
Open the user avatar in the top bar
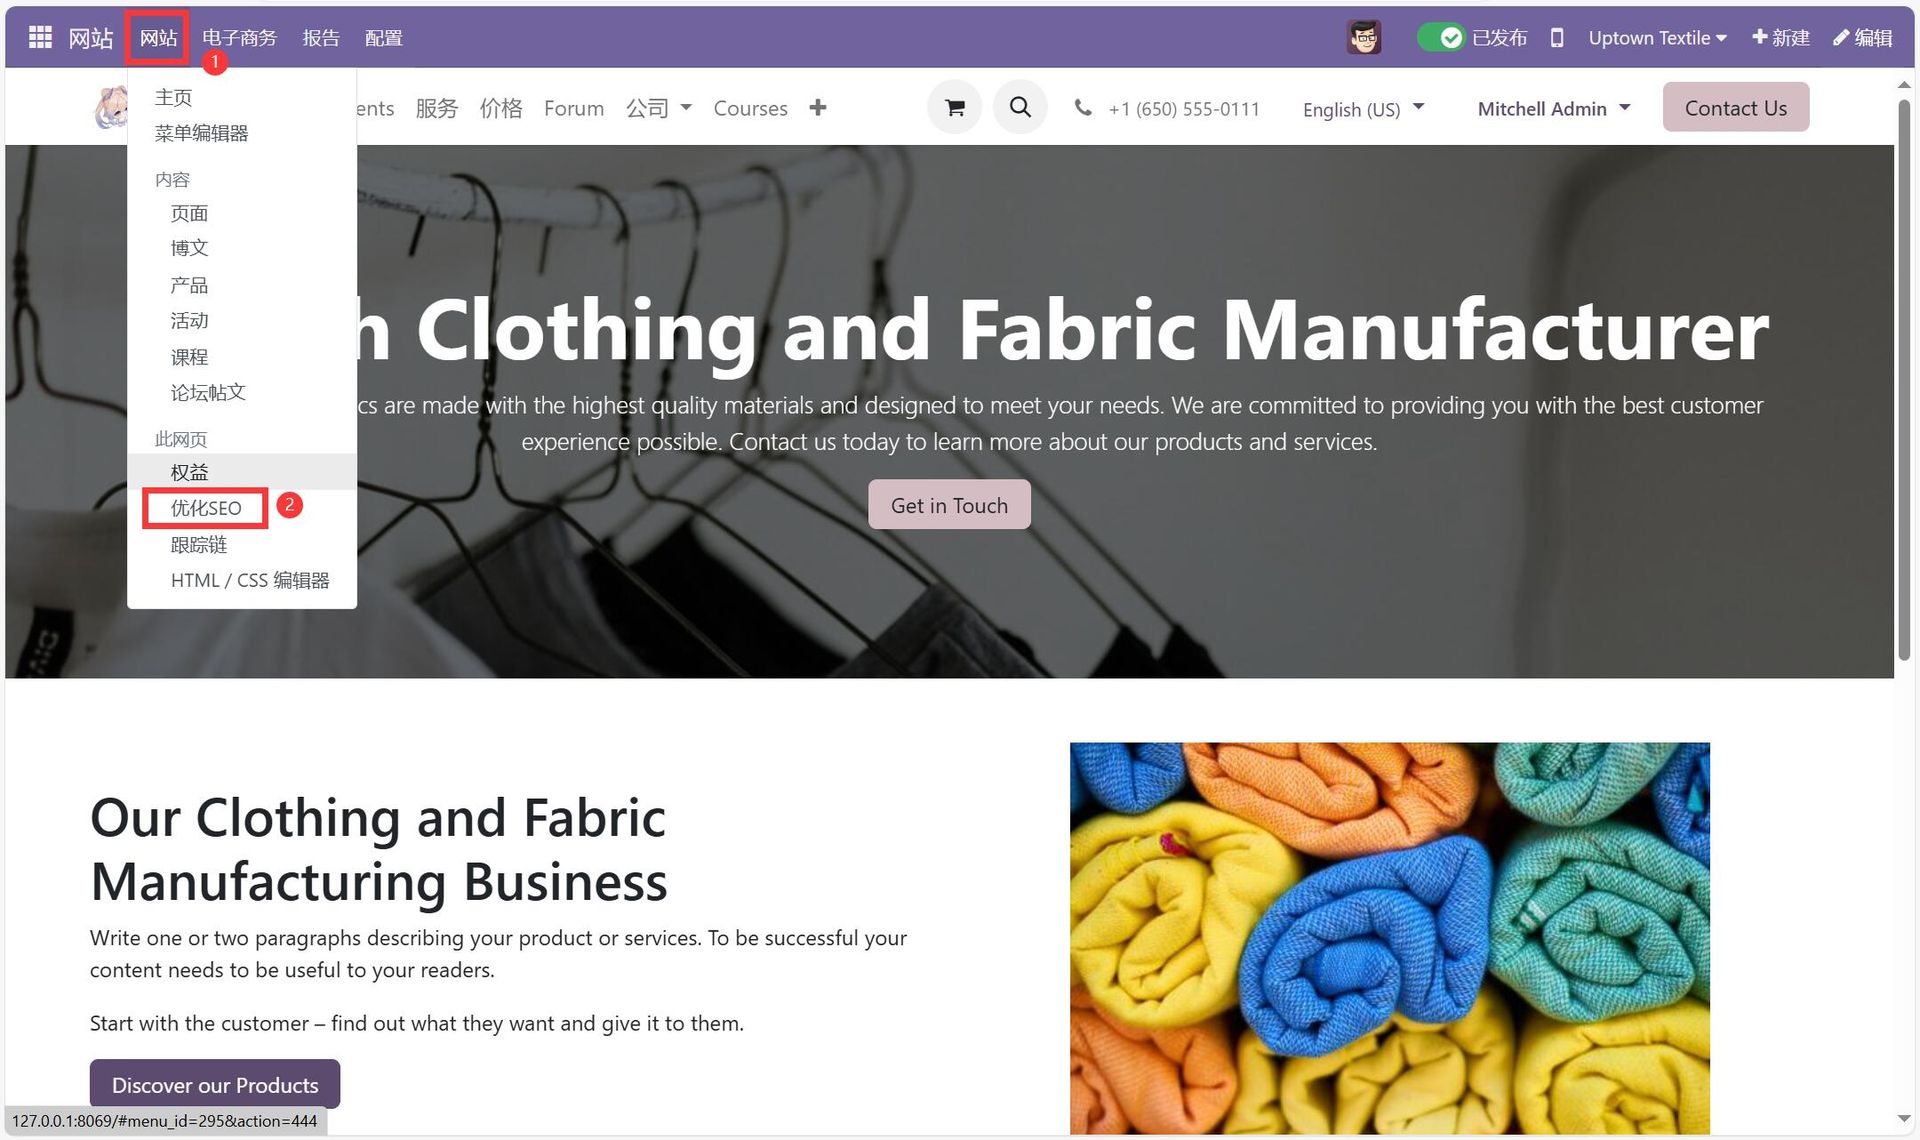click(x=1364, y=38)
